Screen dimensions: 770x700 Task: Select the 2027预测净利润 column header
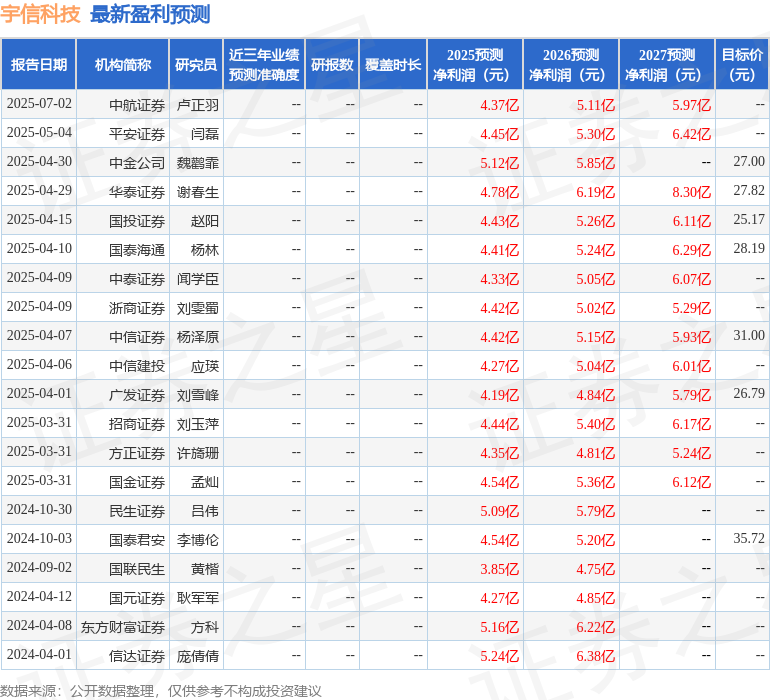click(x=667, y=64)
